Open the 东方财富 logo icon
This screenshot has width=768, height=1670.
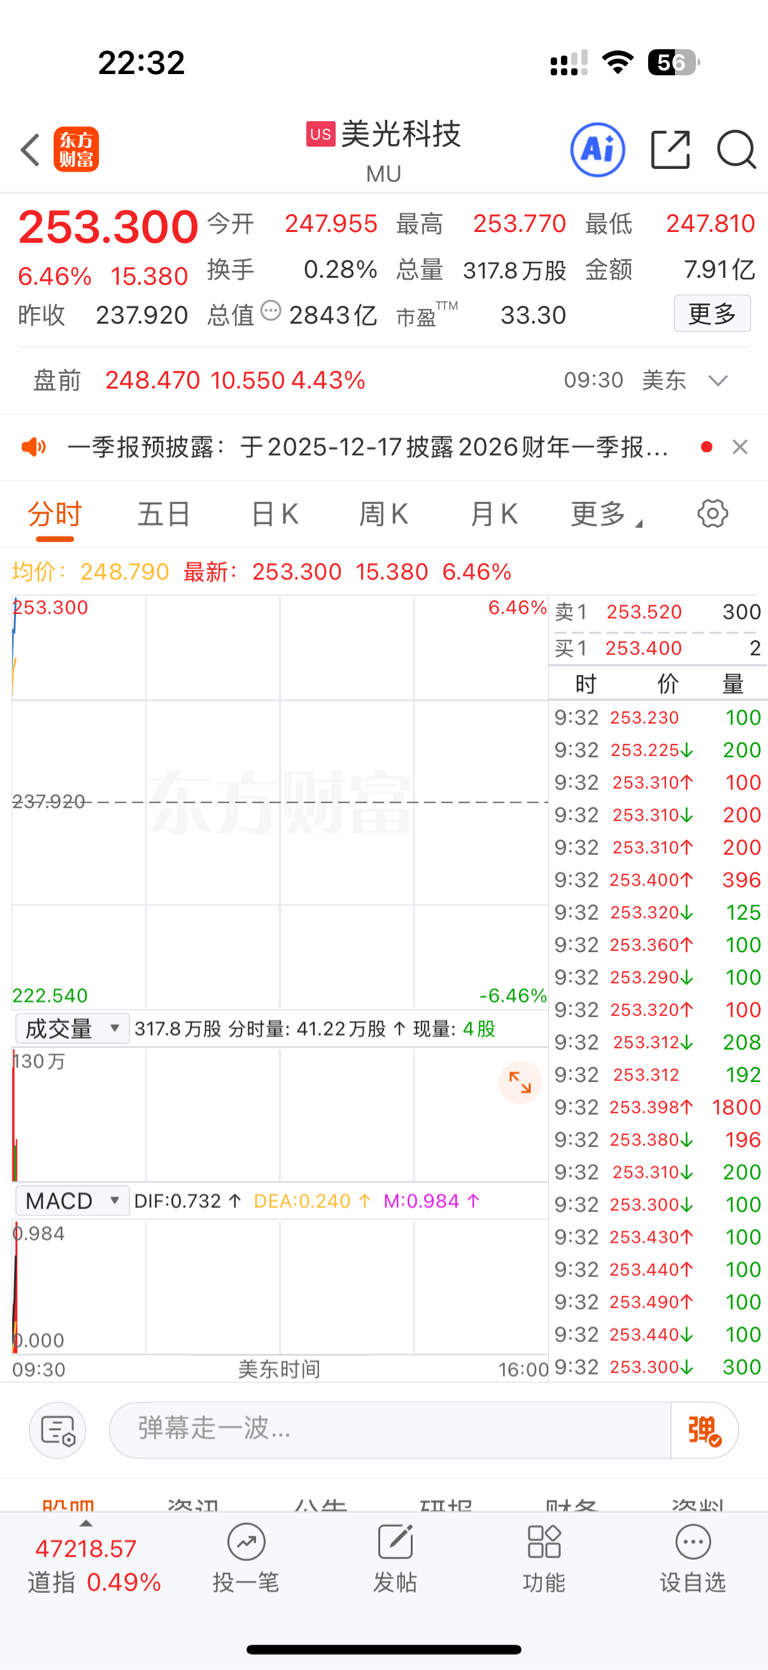(x=76, y=150)
